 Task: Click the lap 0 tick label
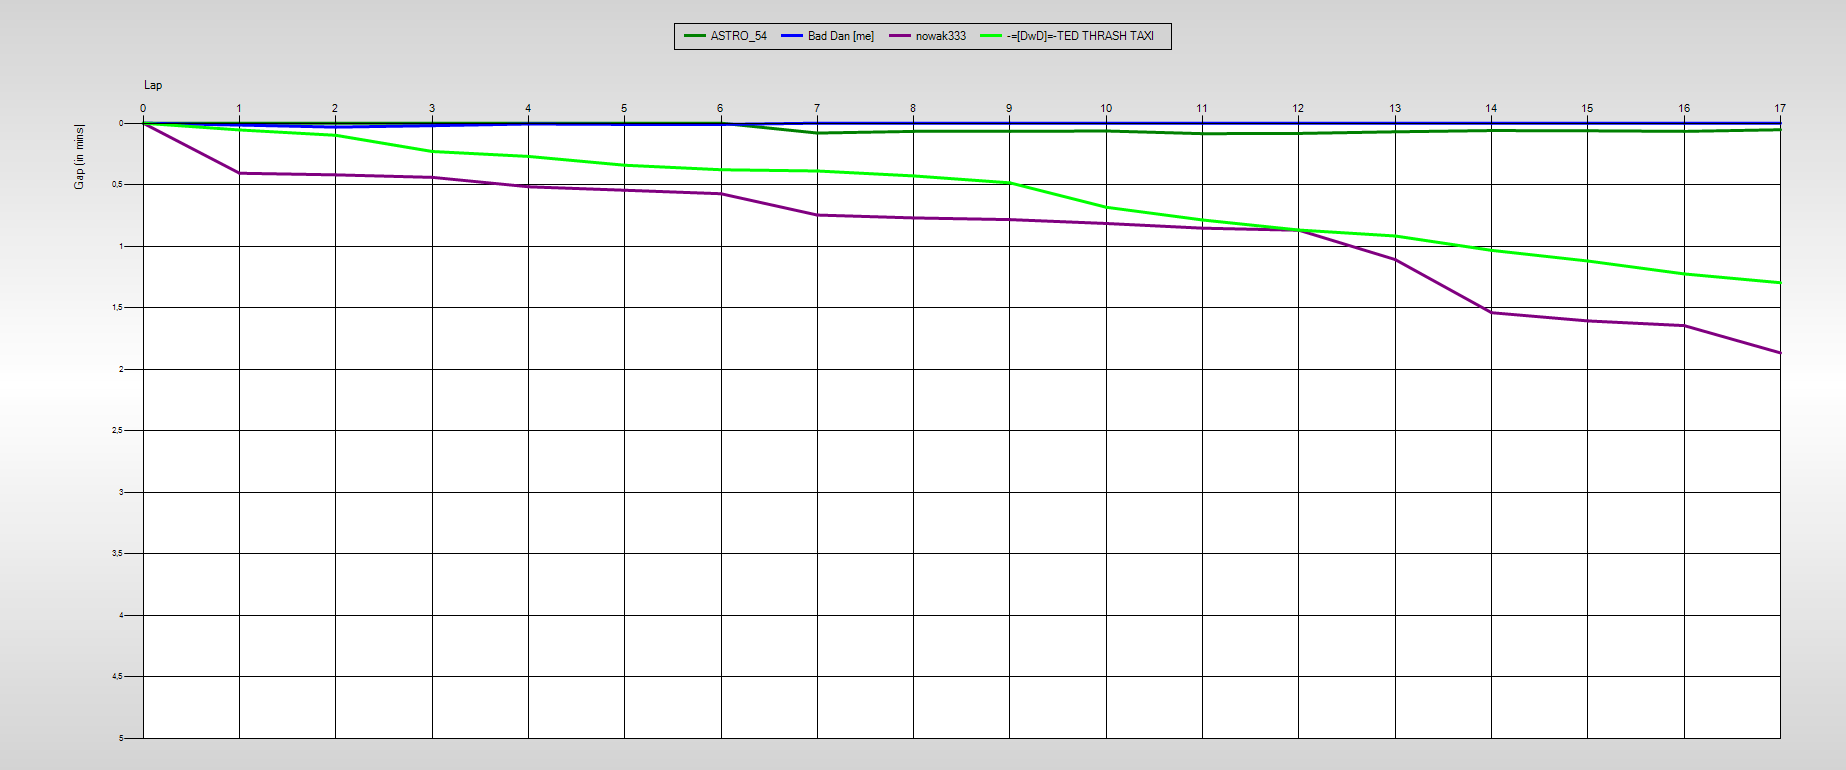143,108
